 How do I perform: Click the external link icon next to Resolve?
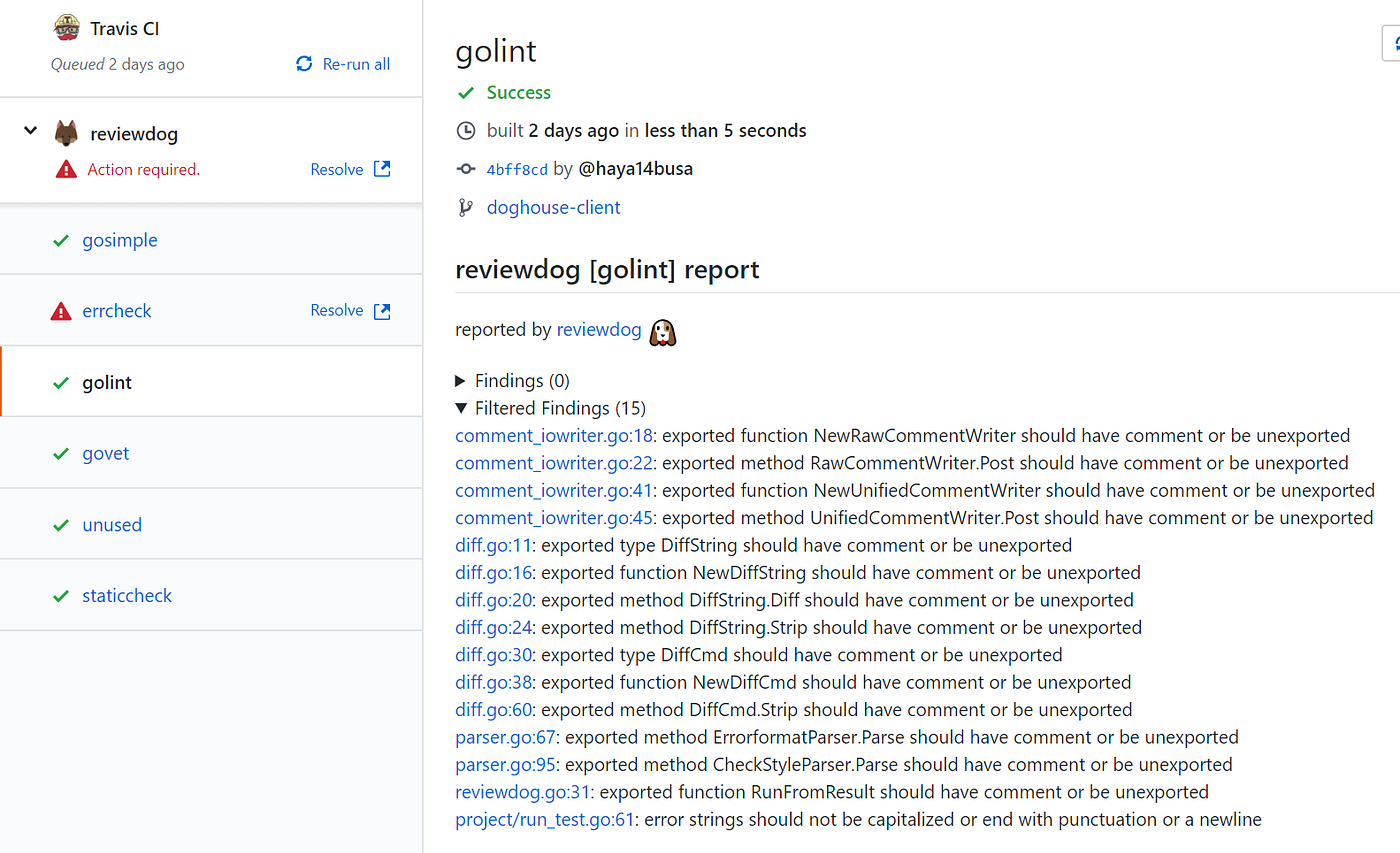(382, 169)
